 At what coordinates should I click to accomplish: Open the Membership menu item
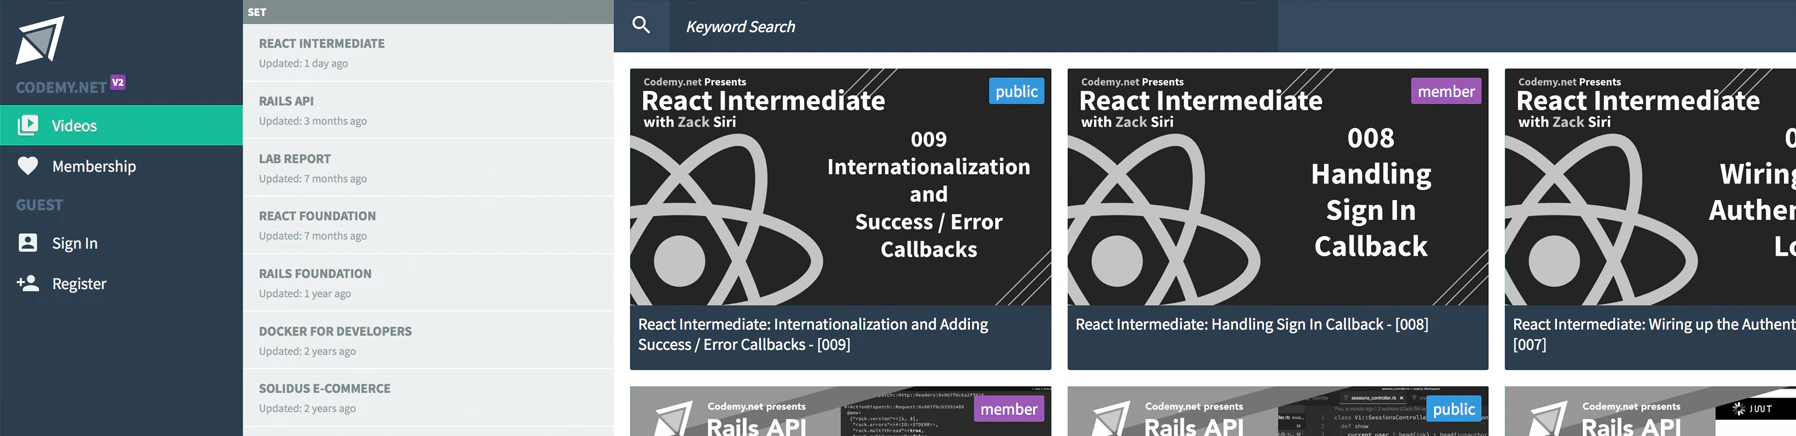click(x=121, y=166)
